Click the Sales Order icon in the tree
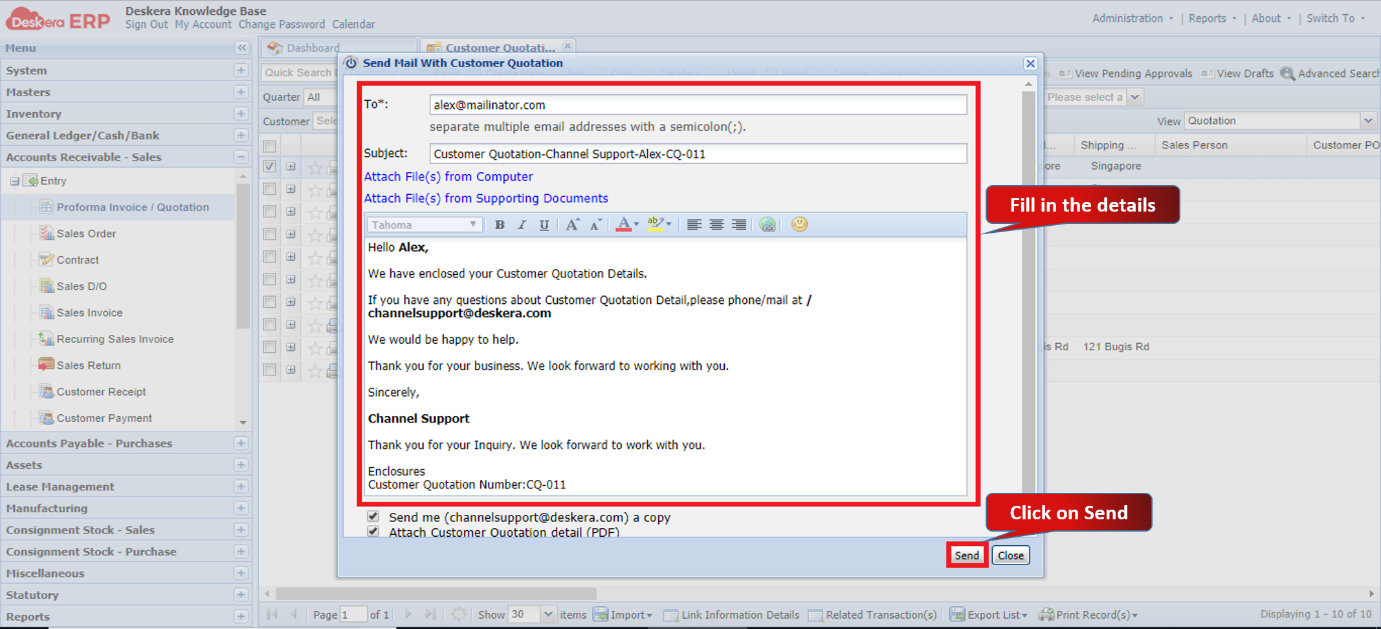 (47, 233)
